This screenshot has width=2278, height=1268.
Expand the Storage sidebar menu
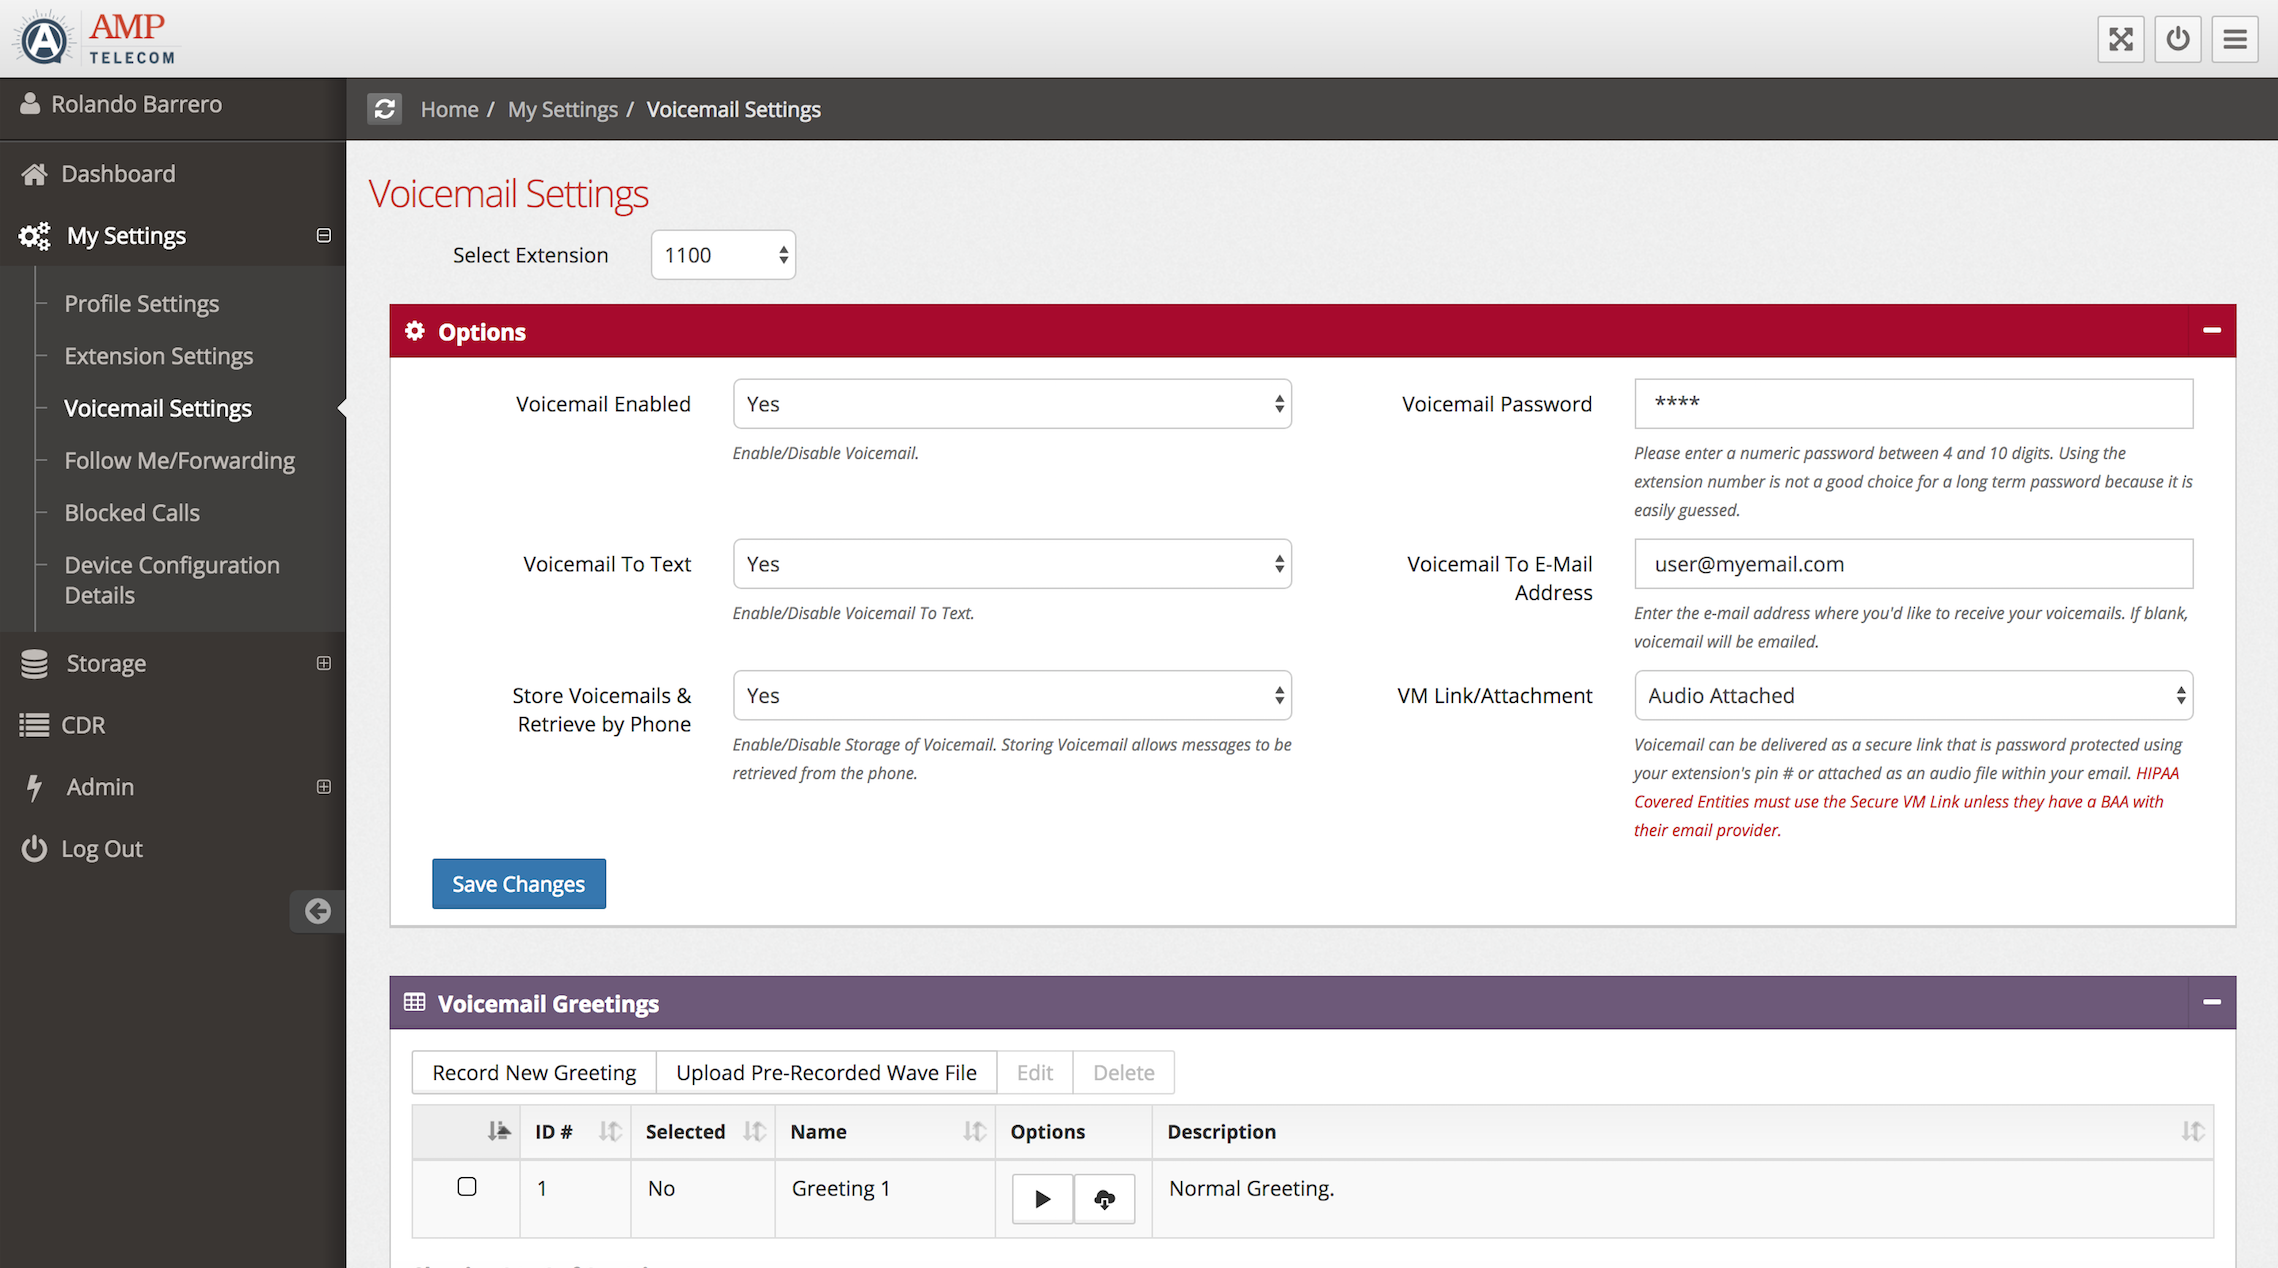[323, 663]
